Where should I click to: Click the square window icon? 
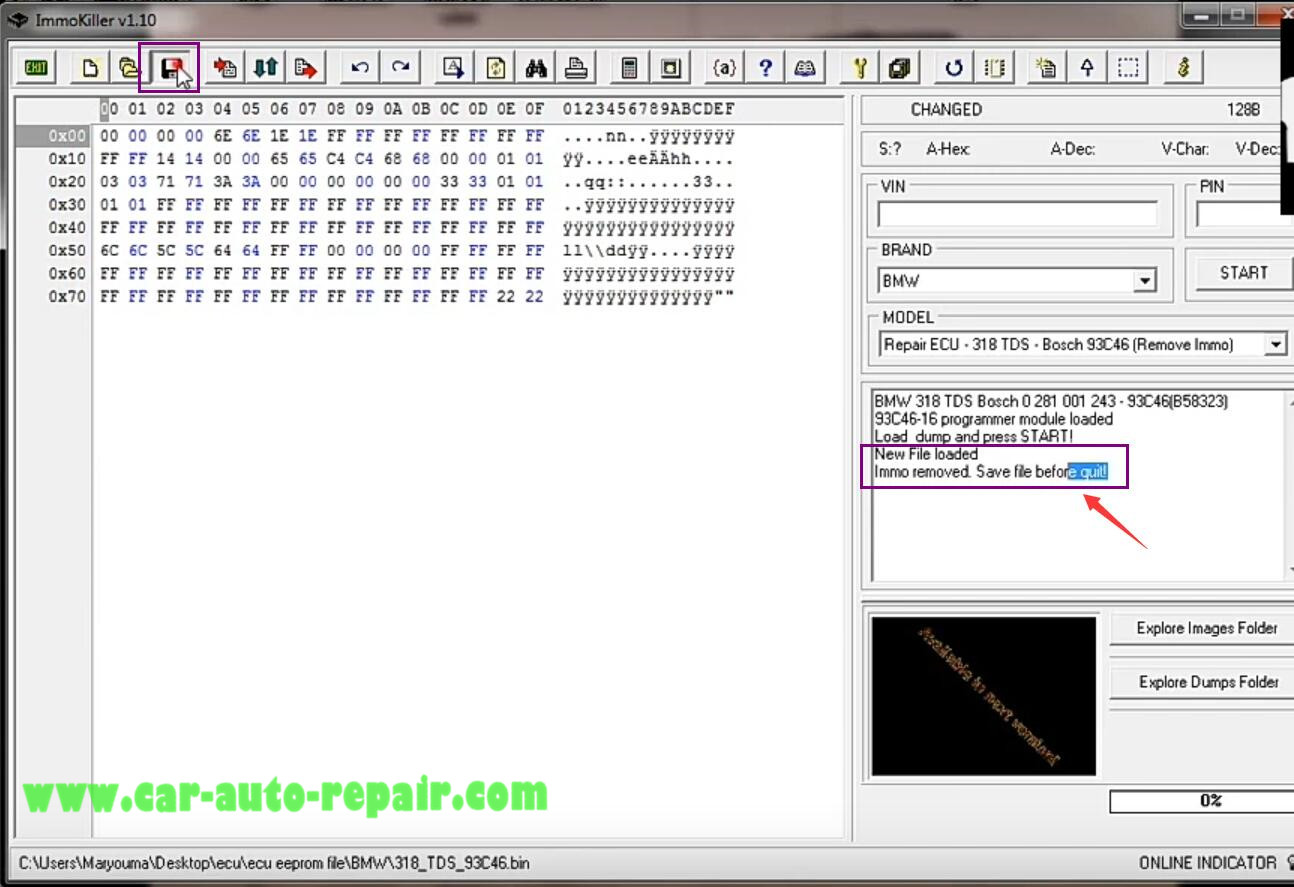click(x=670, y=68)
